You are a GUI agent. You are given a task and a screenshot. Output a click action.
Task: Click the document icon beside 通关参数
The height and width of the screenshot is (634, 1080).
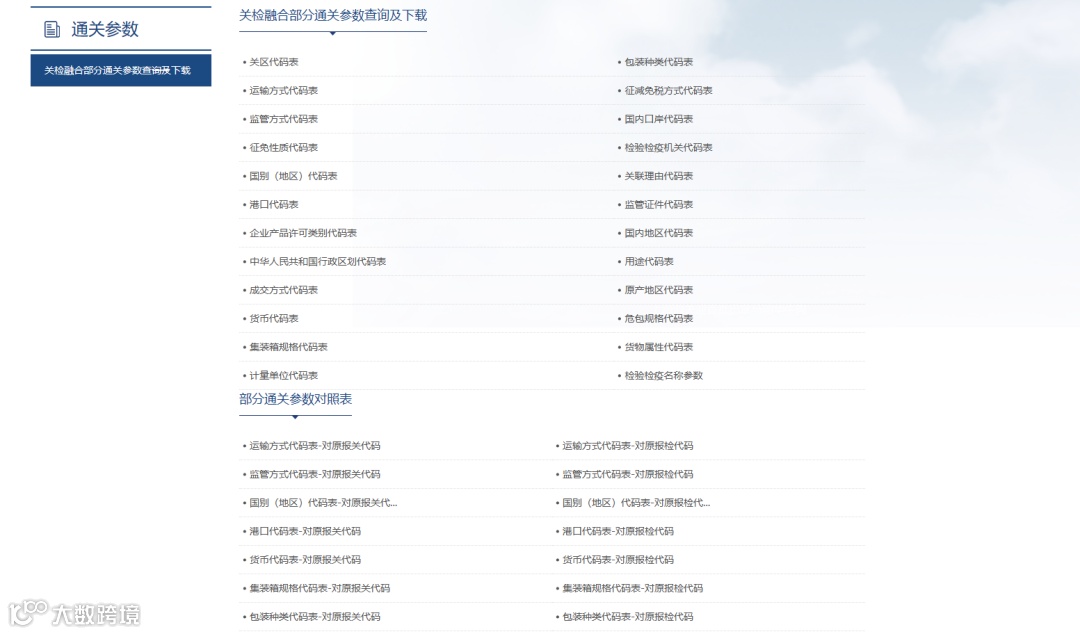click(52, 29)
